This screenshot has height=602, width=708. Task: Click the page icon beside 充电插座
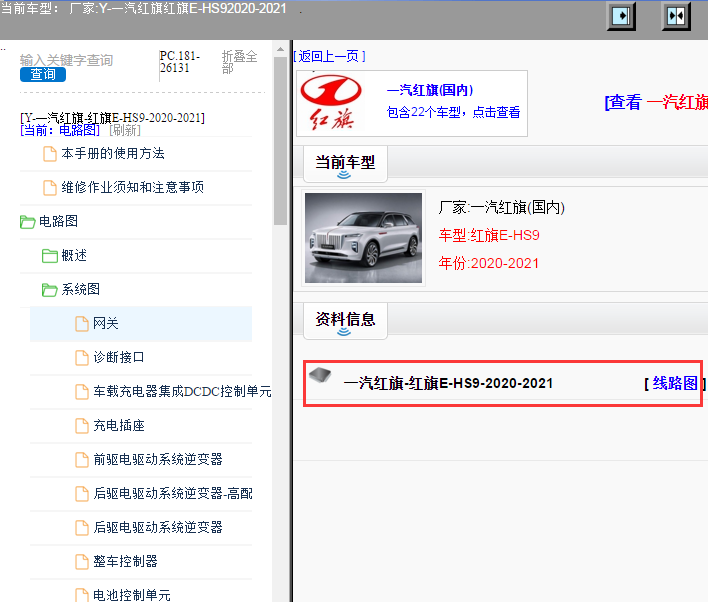pos(82,425)
